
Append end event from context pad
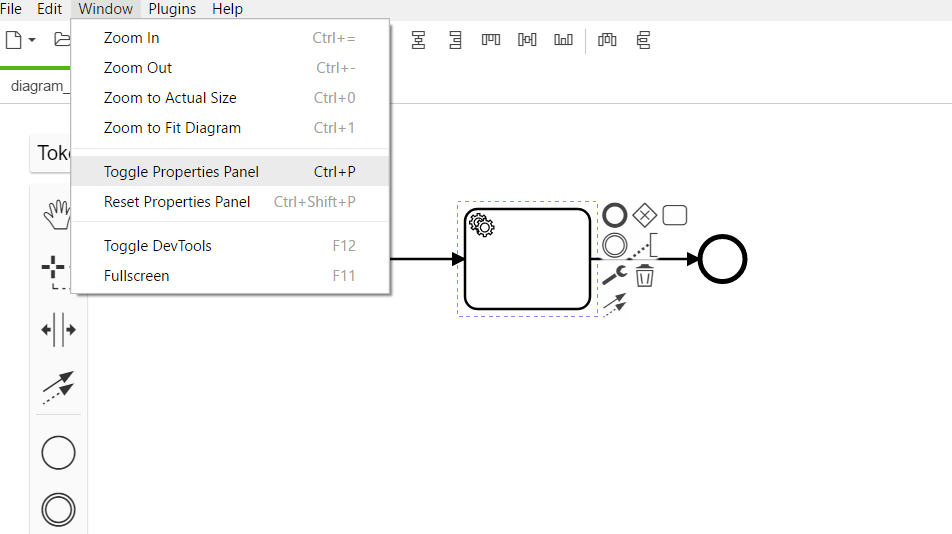pyautogui.click(x=614, y=215)
